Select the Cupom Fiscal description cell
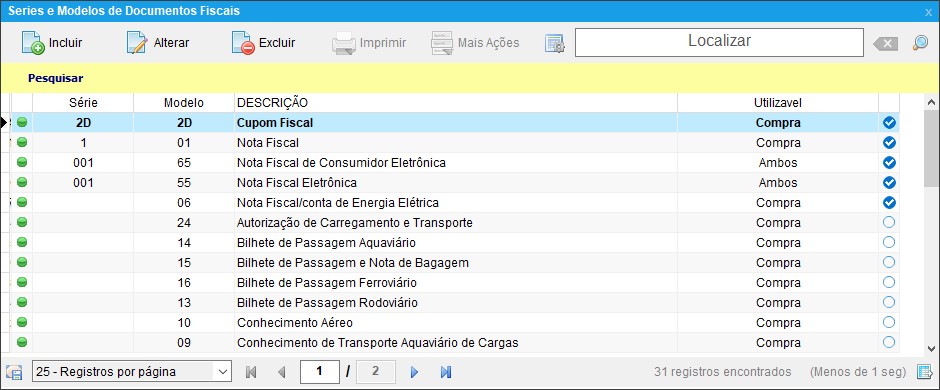 click(x=456, y=123)
